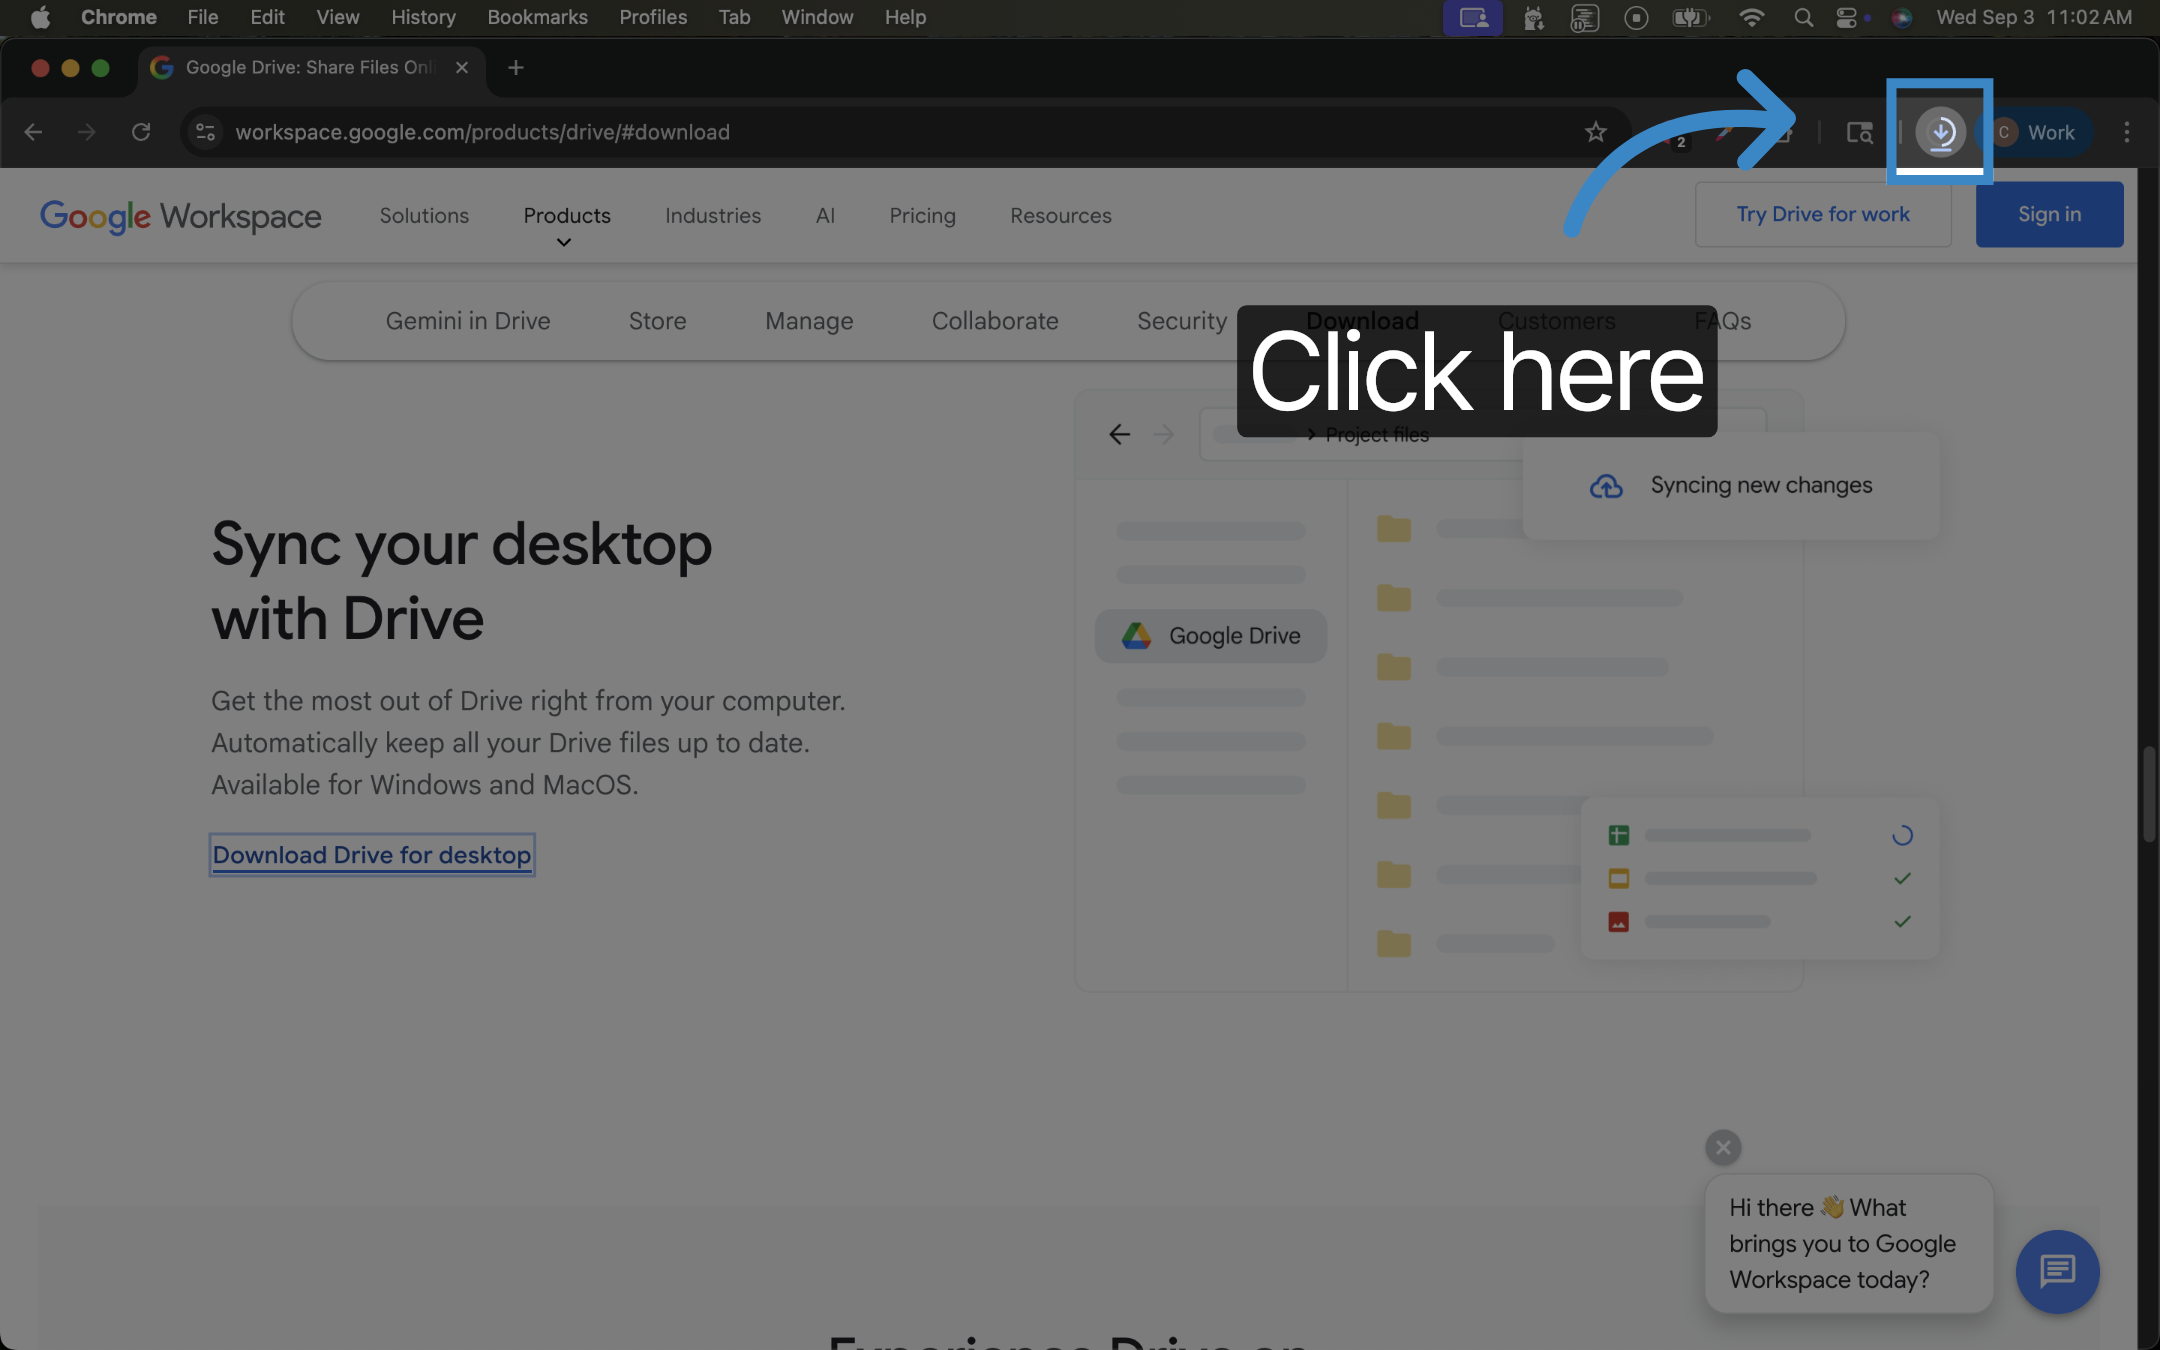The height and width of the screenshot is (1350, 2160).
Task: Click the screen recording indicator in menu bar
Action: (x=1636, y=17)
